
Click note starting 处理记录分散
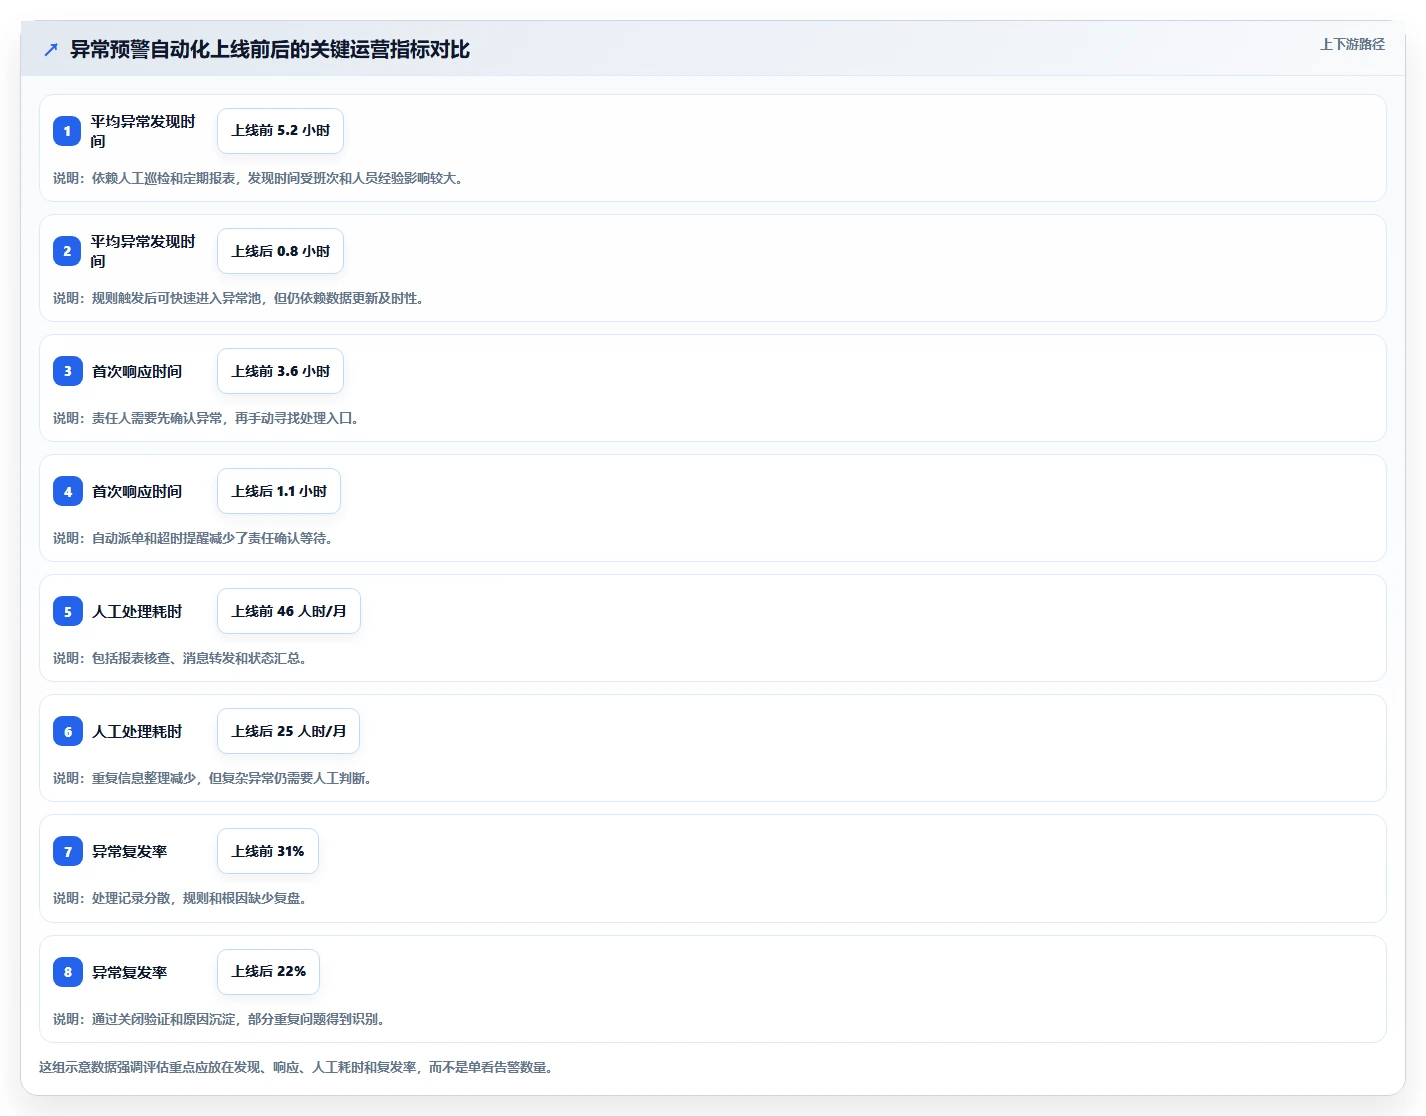(180, 898)
